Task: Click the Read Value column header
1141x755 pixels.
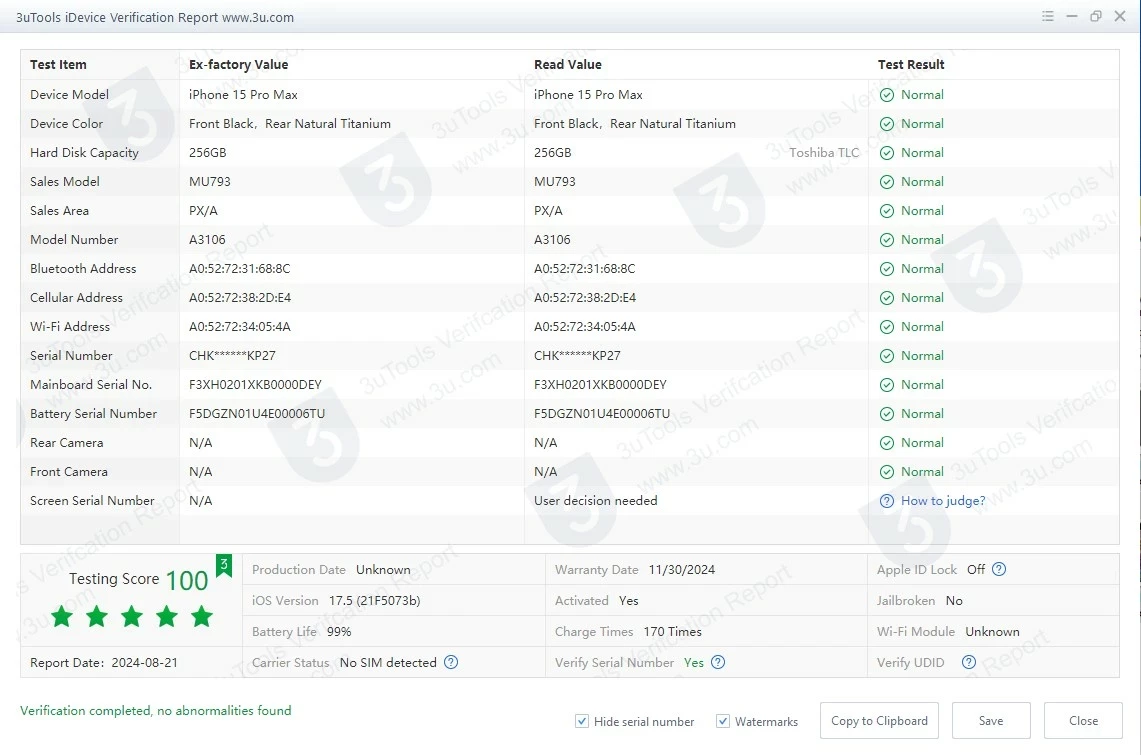Action: [x=568, y=65]
